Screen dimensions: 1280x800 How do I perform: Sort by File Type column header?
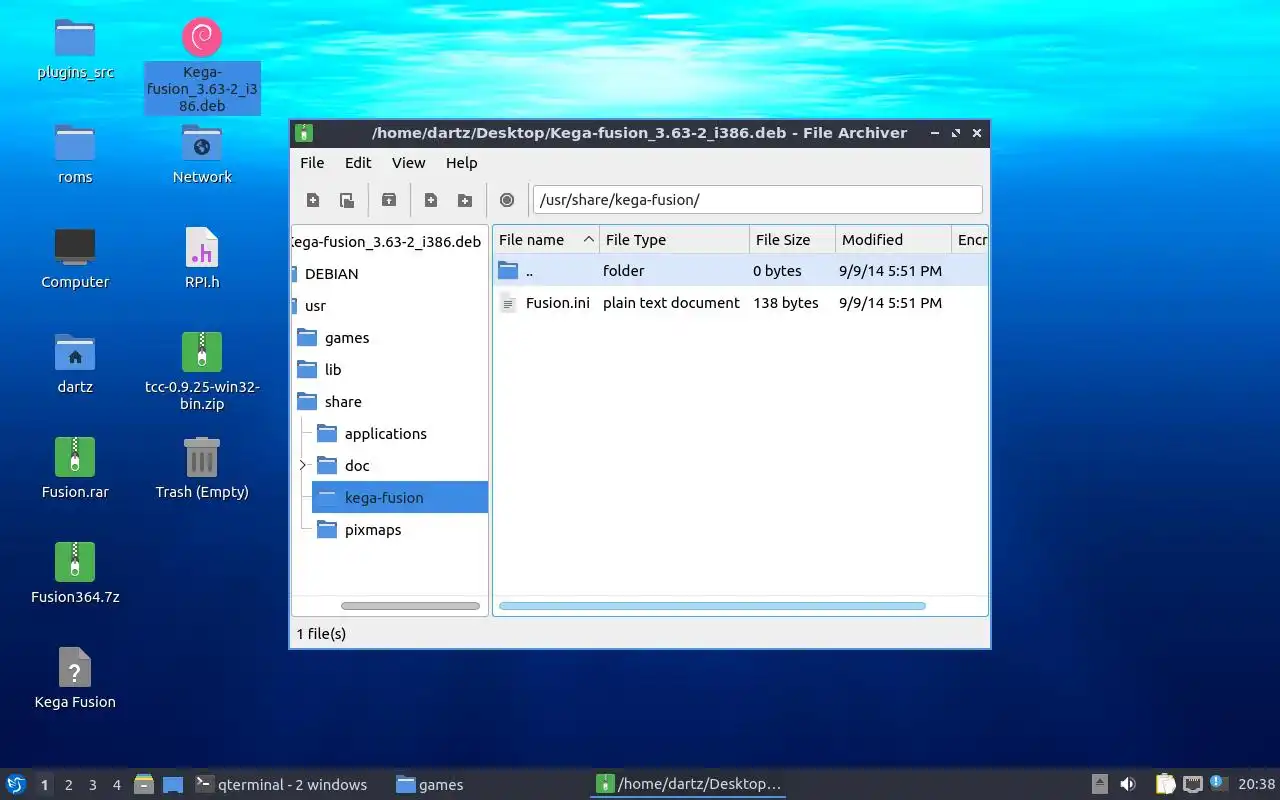(674, 240)
